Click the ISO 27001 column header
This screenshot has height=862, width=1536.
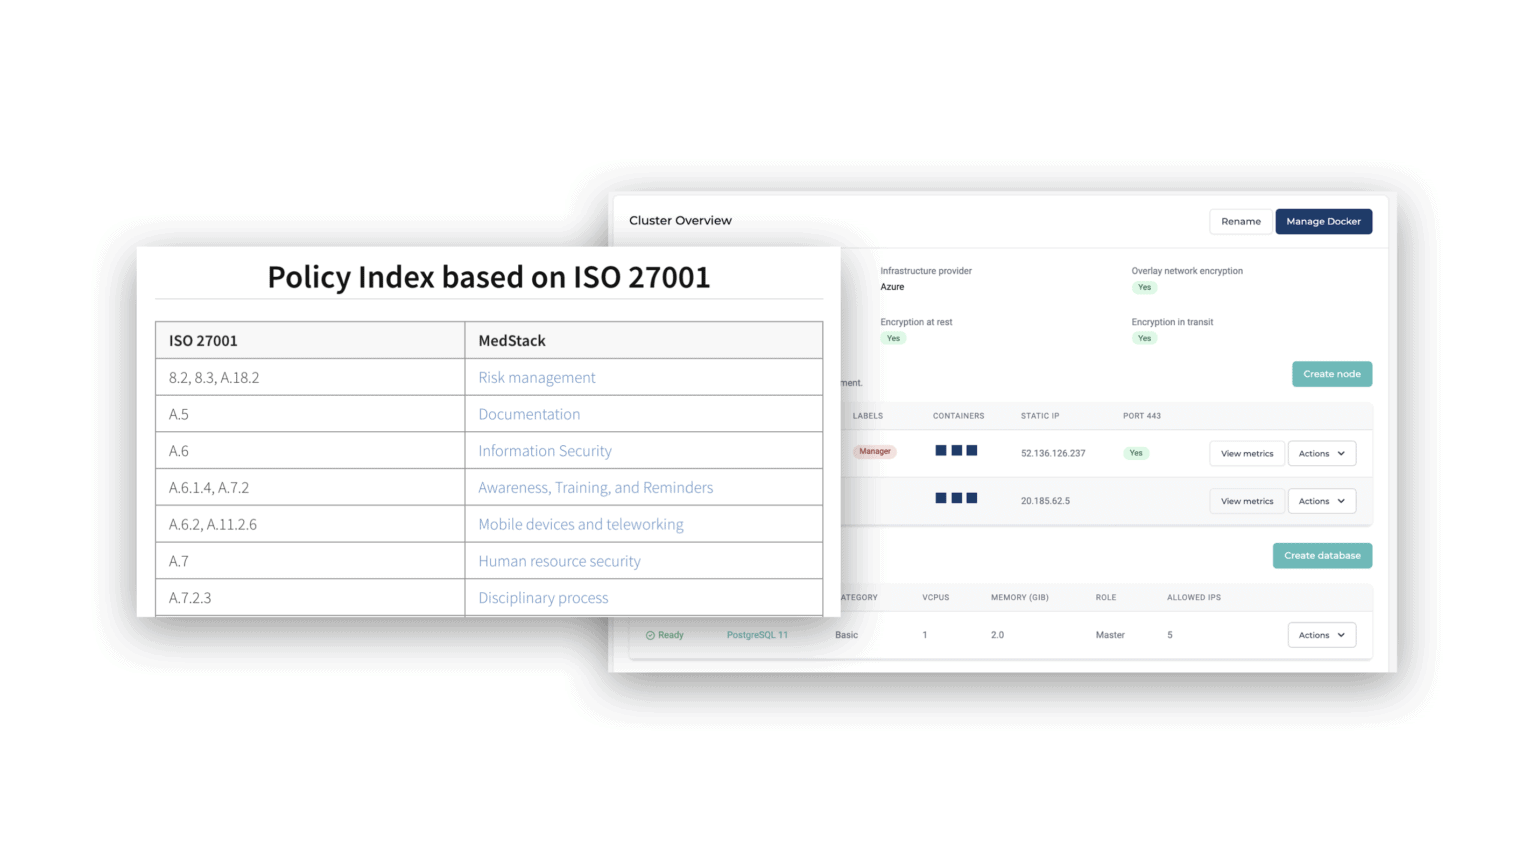(310, 340)
